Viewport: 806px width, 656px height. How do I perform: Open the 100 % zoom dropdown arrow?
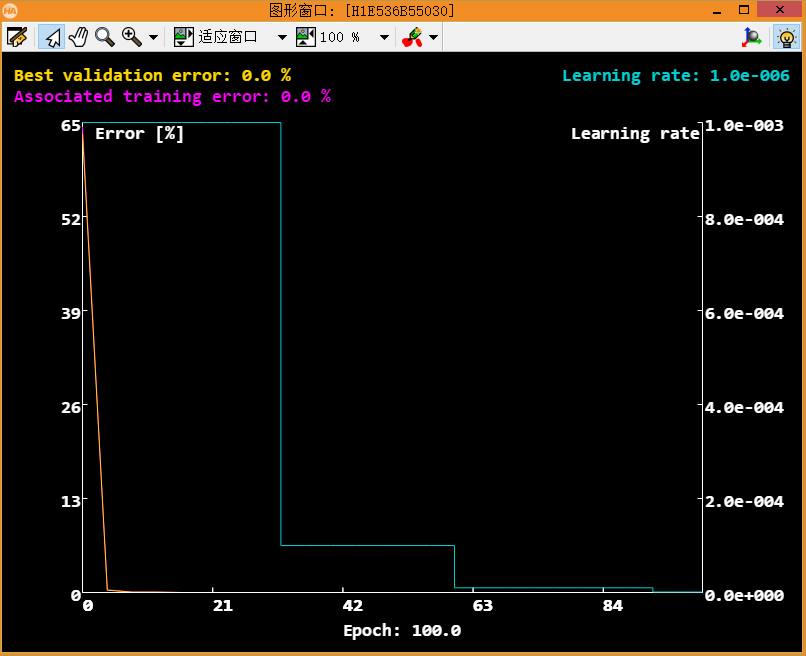pyautogui.click(x=384, y=38)
